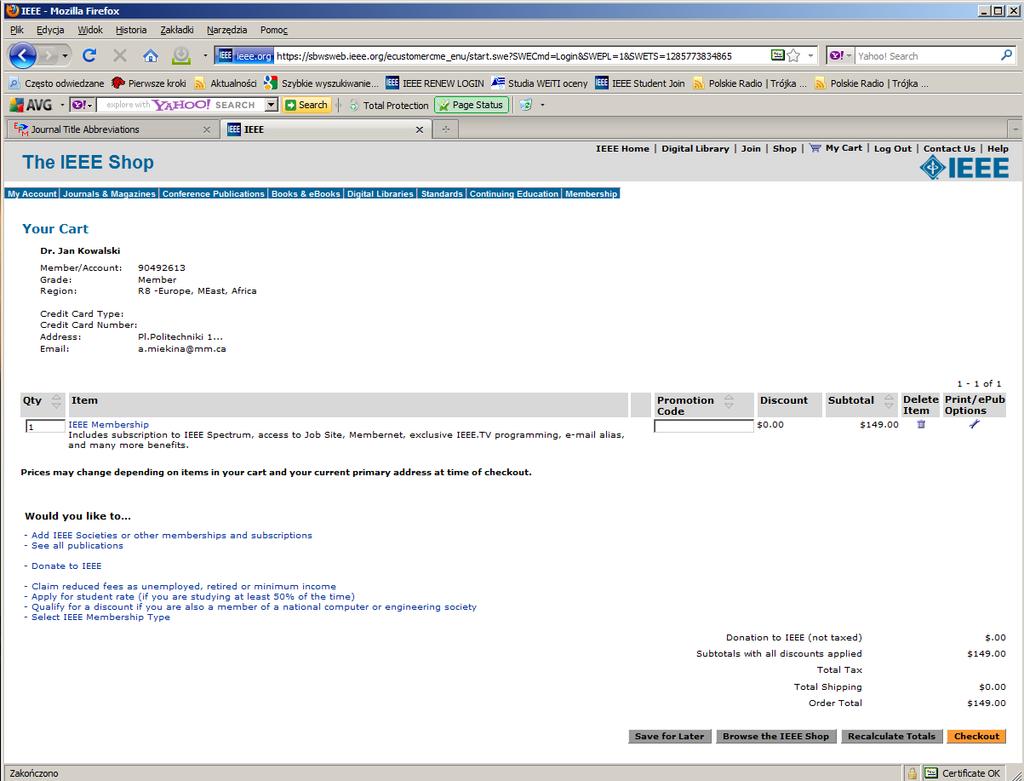Click the orange Checkout button
Screen dimensions: 1024x781
tap(976, 736)
